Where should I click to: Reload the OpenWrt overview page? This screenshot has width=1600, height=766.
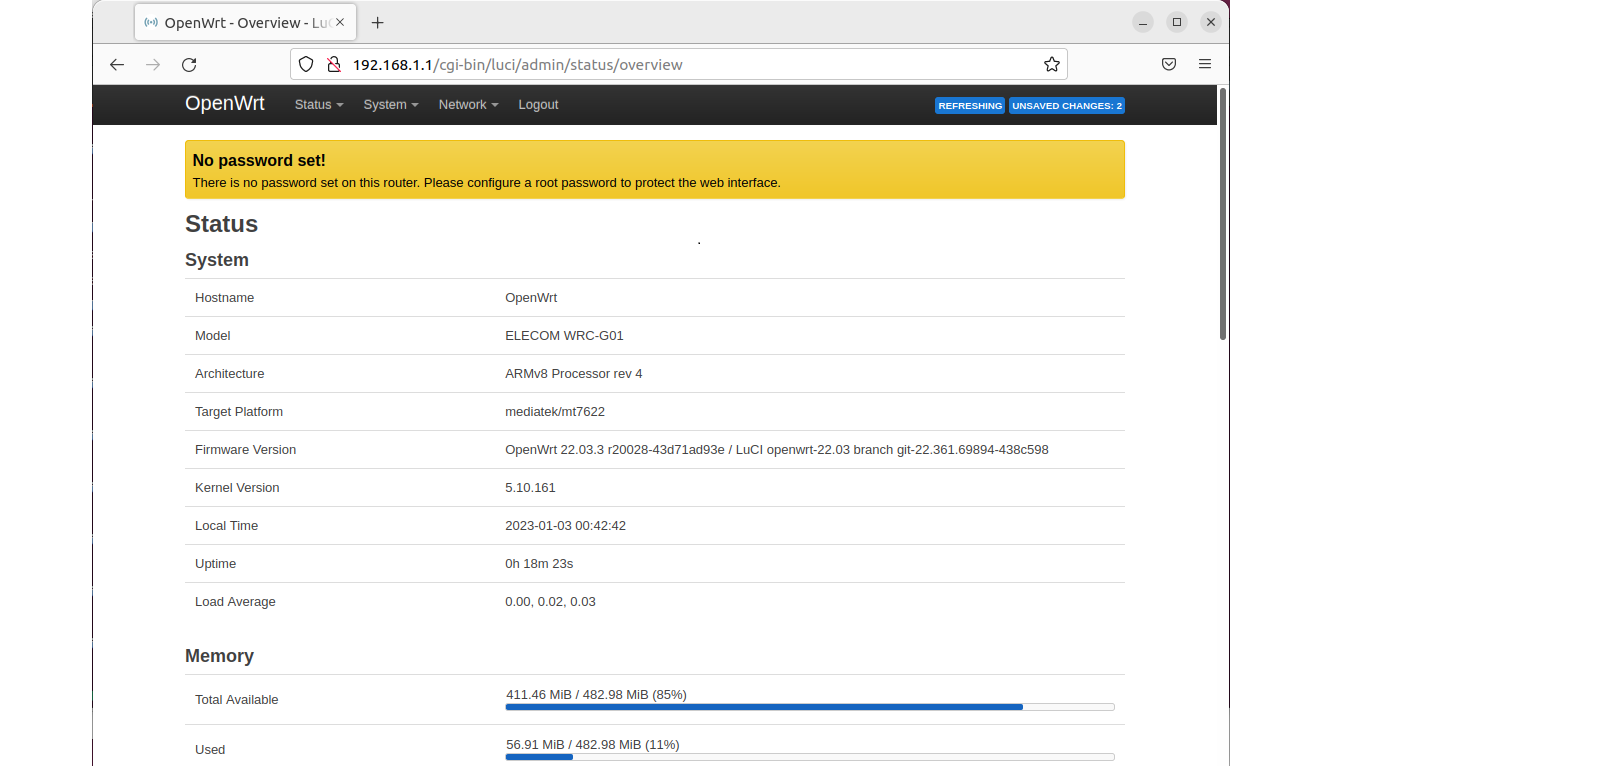coord(189,65)
